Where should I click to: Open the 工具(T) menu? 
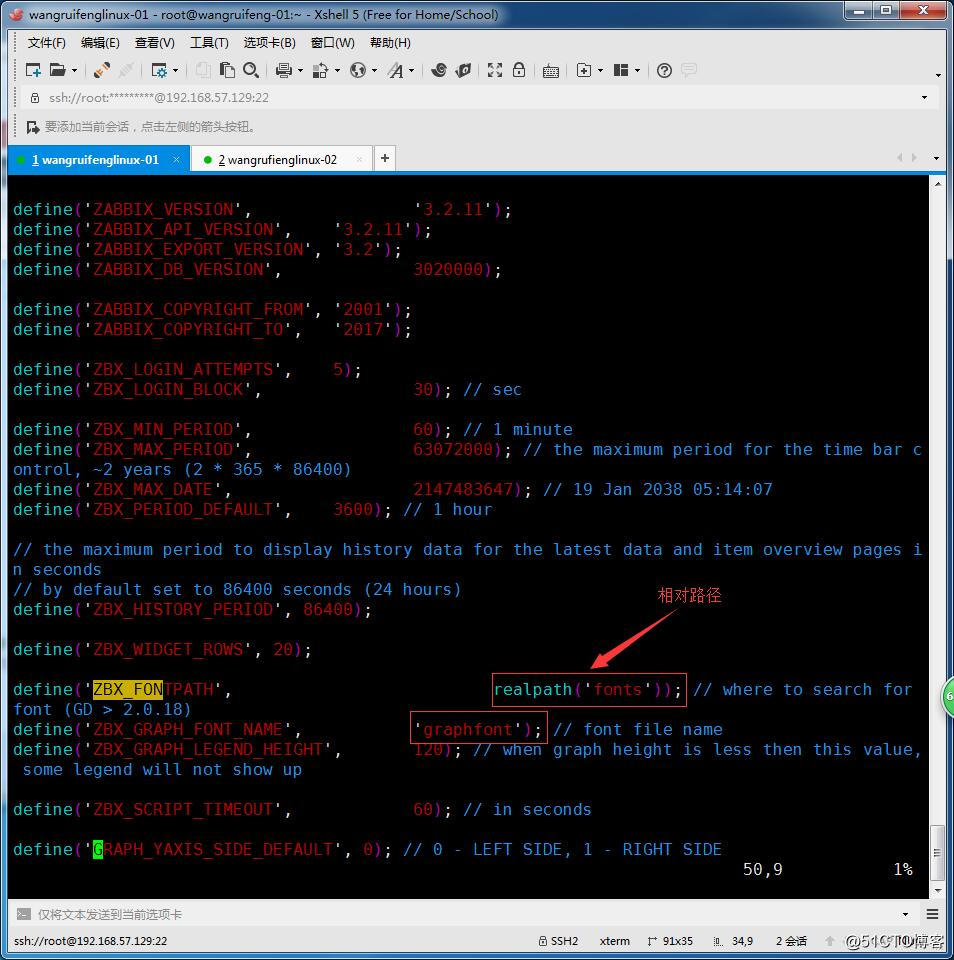tap(209, 42)
